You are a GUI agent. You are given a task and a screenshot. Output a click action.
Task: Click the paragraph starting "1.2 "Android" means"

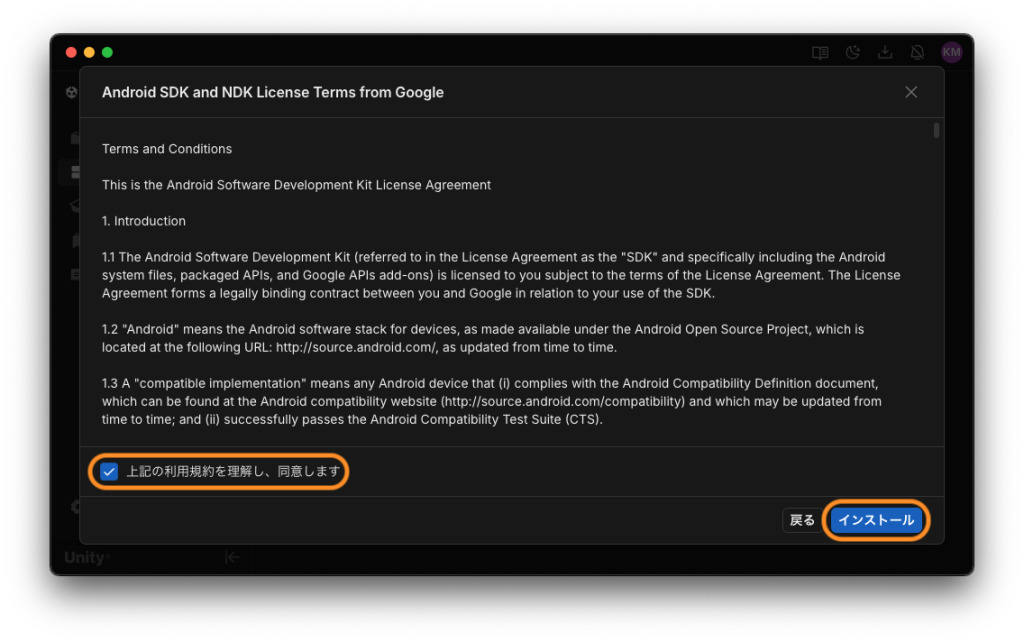pos(483,338)
